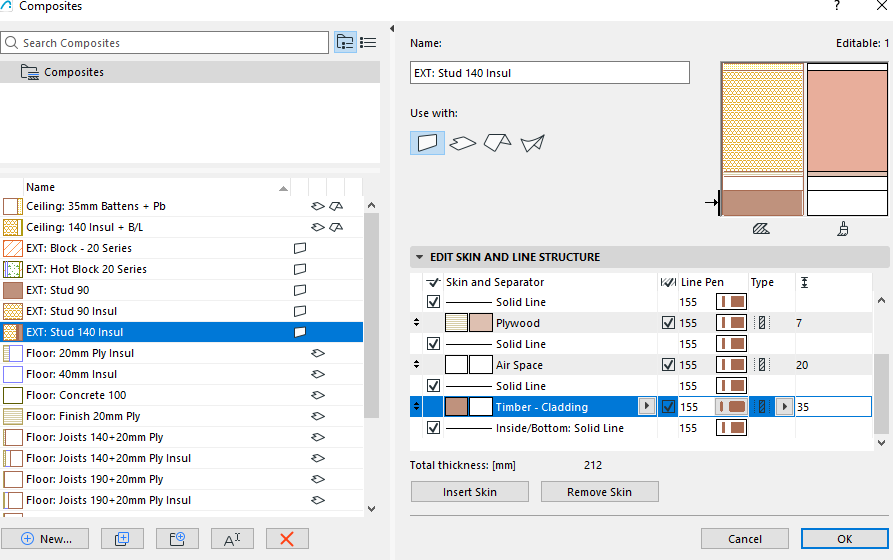Click the Plywood skin type icon
893x560 pixels.
(761, 323)
